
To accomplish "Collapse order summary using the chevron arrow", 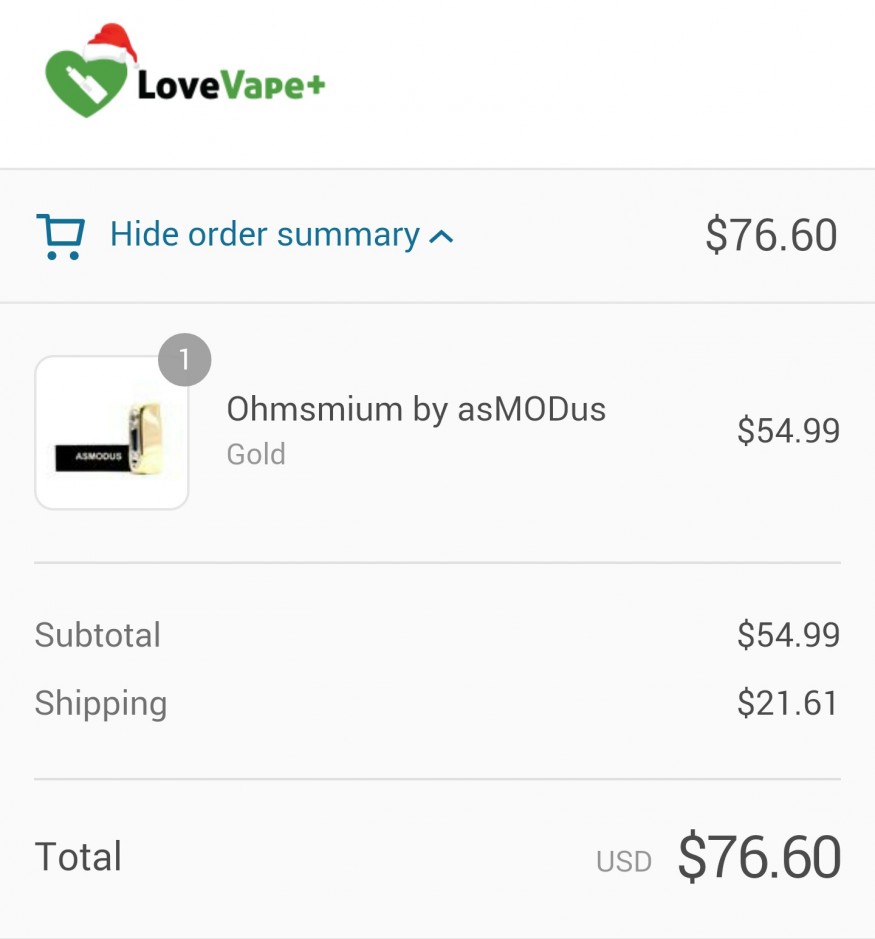I will pyautogui.click(x=441, y=237).
